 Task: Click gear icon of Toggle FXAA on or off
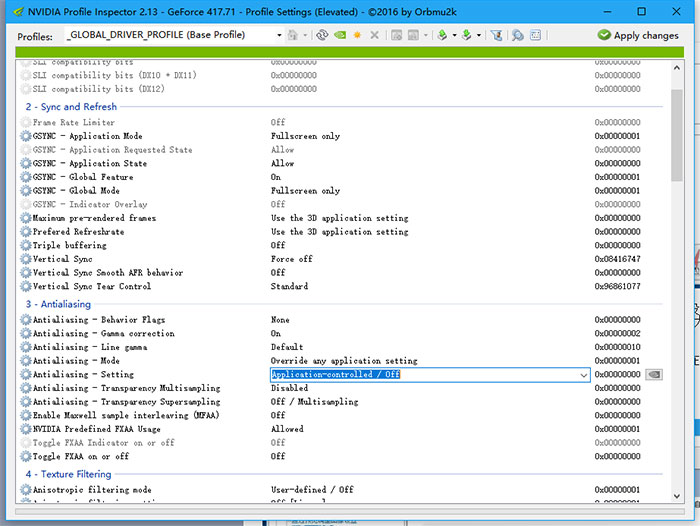click(26, 456)
